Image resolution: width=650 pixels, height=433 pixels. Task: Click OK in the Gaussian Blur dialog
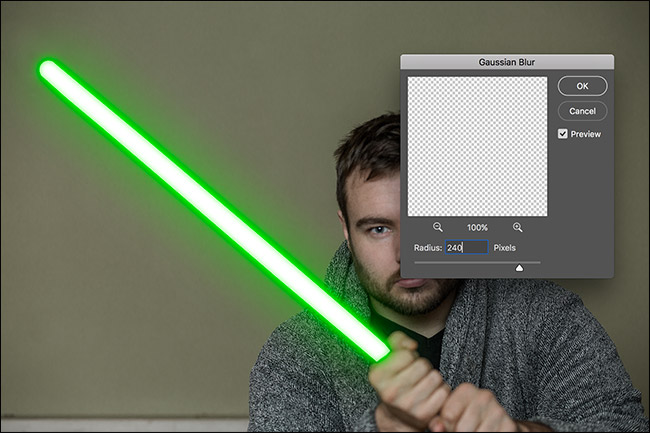point(582,86)
